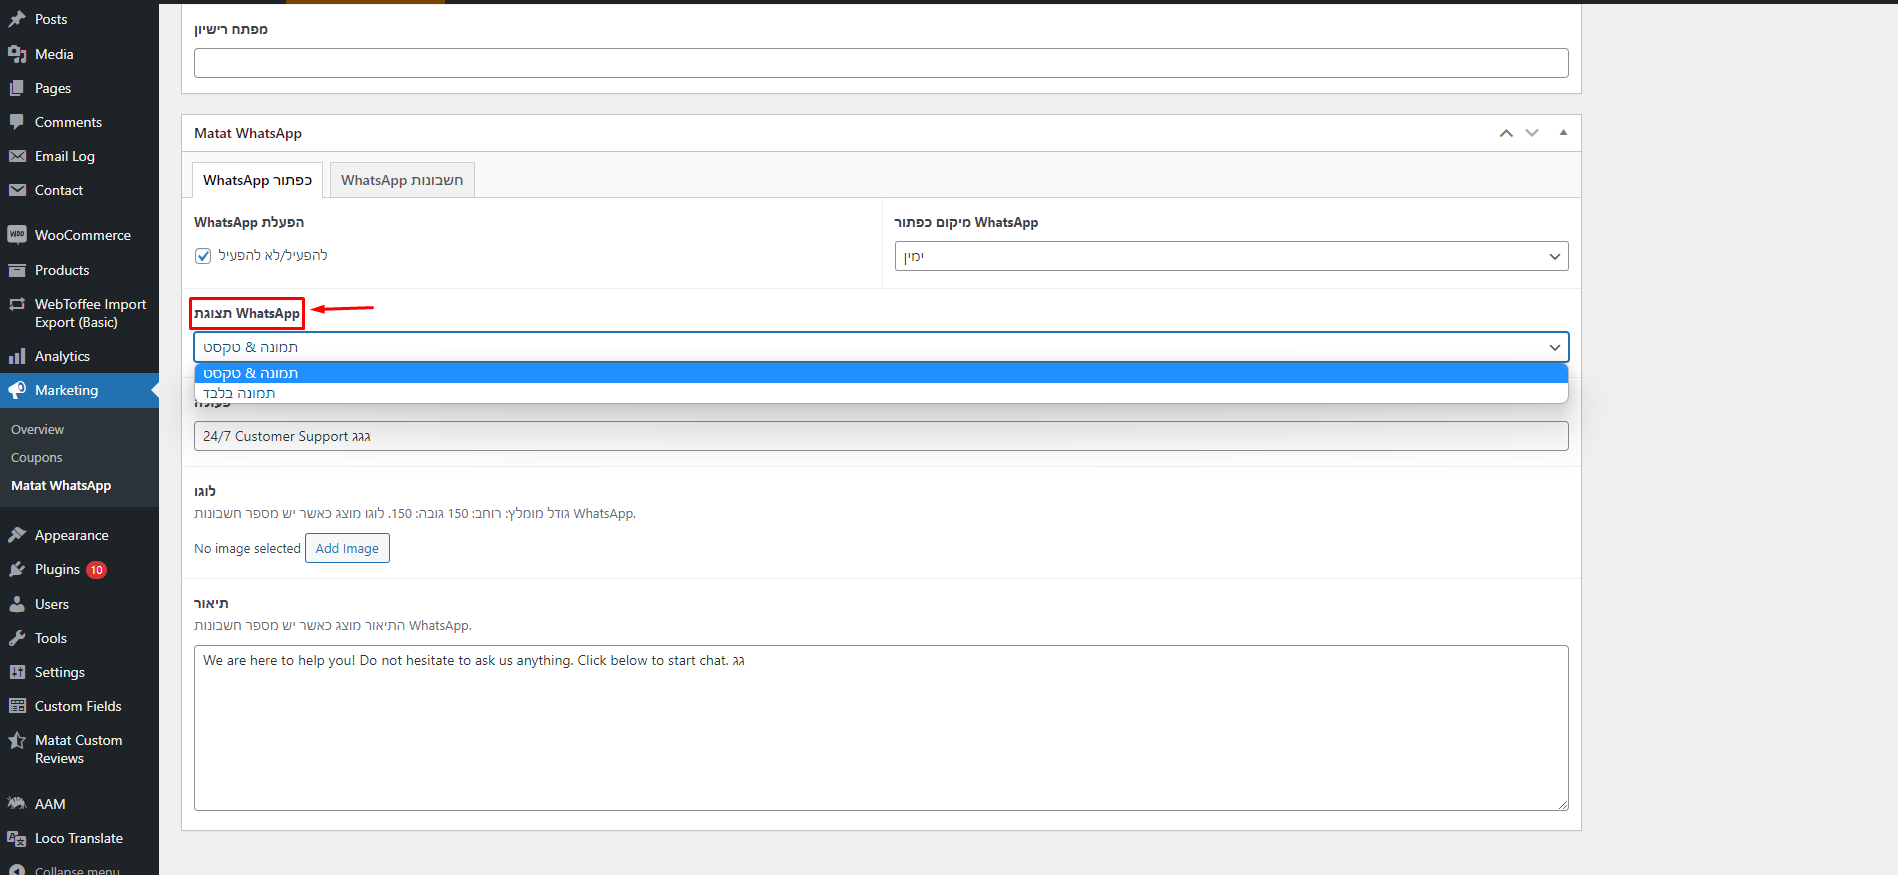Screen dimensions: 1898x875
Task: Open the Coupons submenu item
Action: 37,457
